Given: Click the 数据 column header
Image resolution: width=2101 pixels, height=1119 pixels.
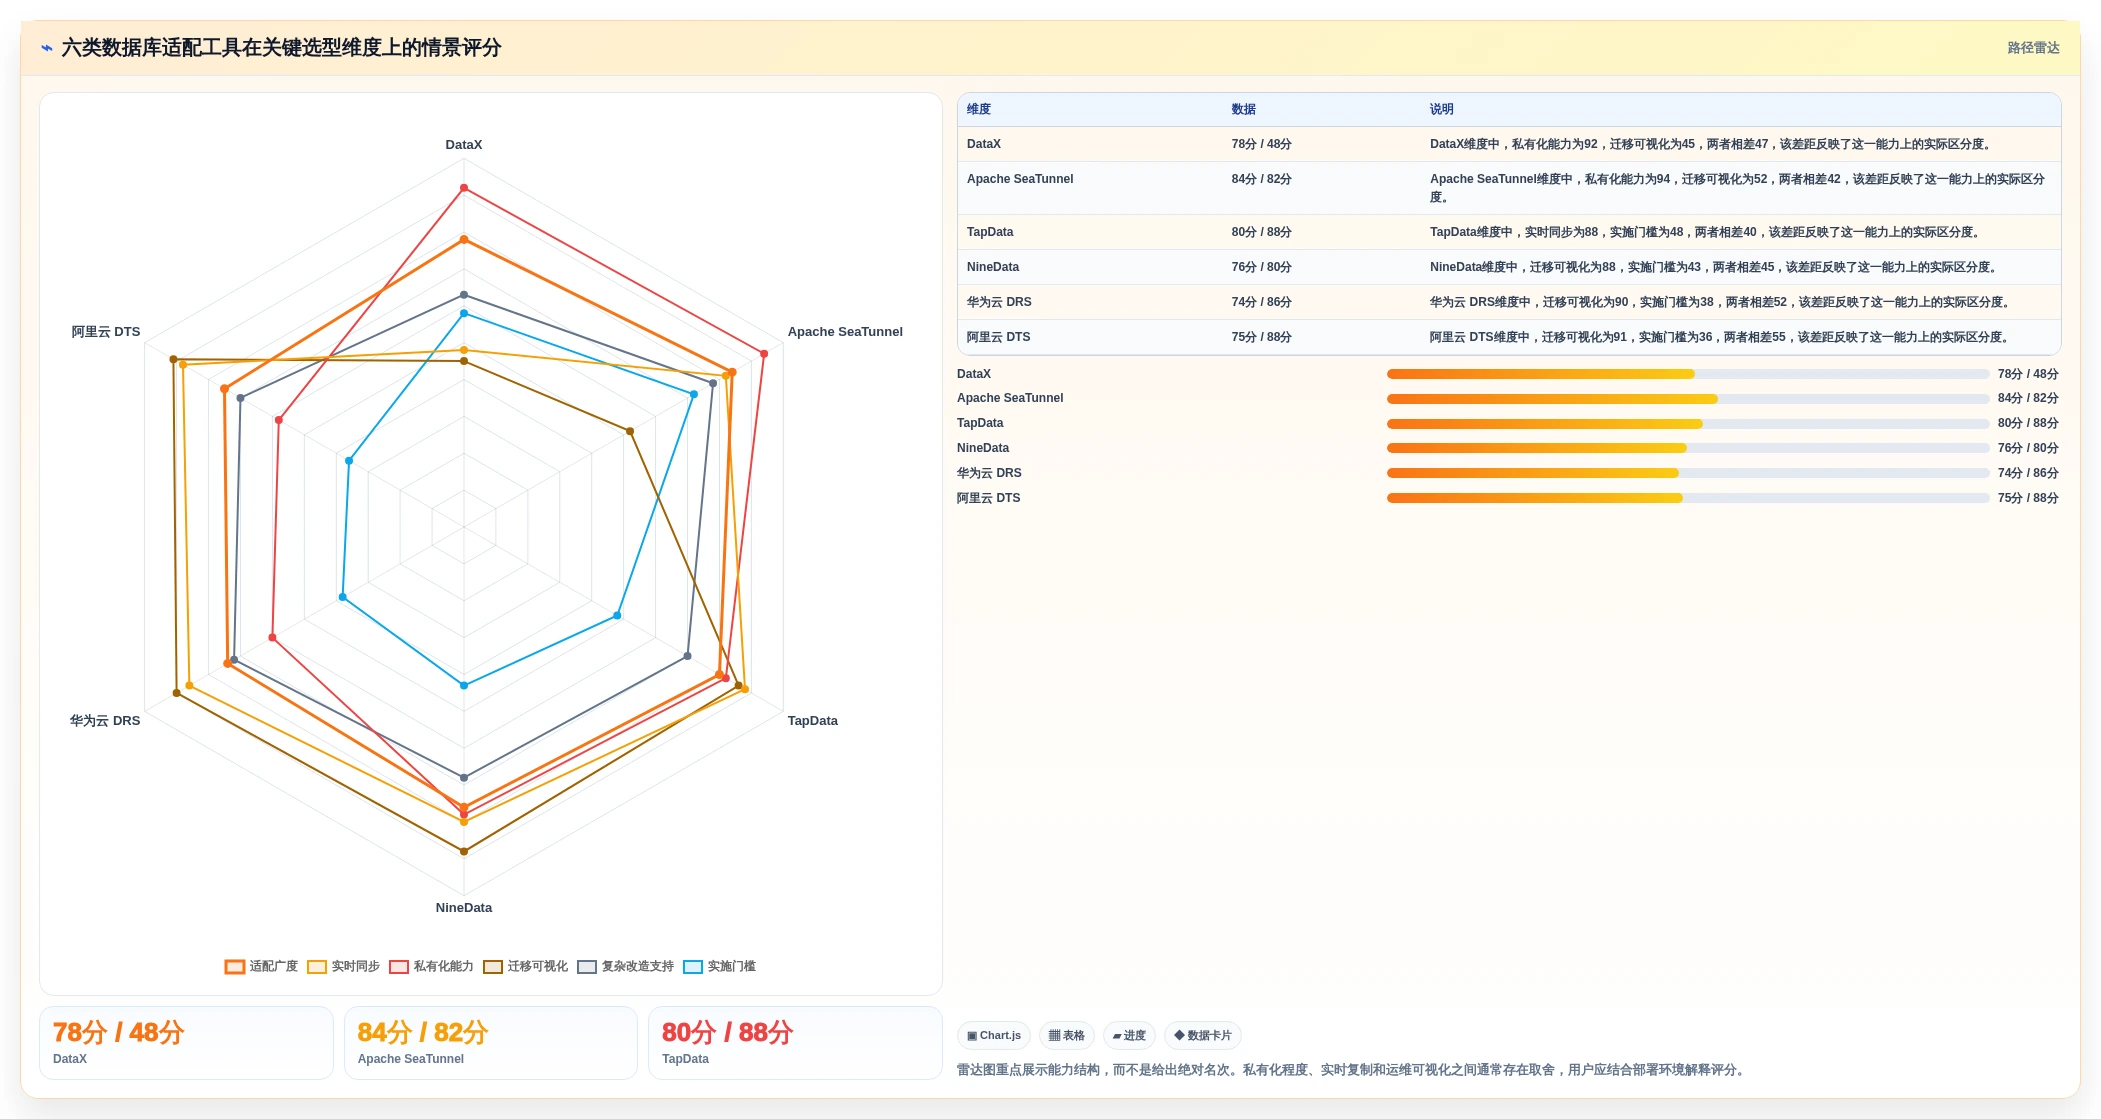Looking at the screenshot, I should pyautogui.click(x=1243, y=110).
